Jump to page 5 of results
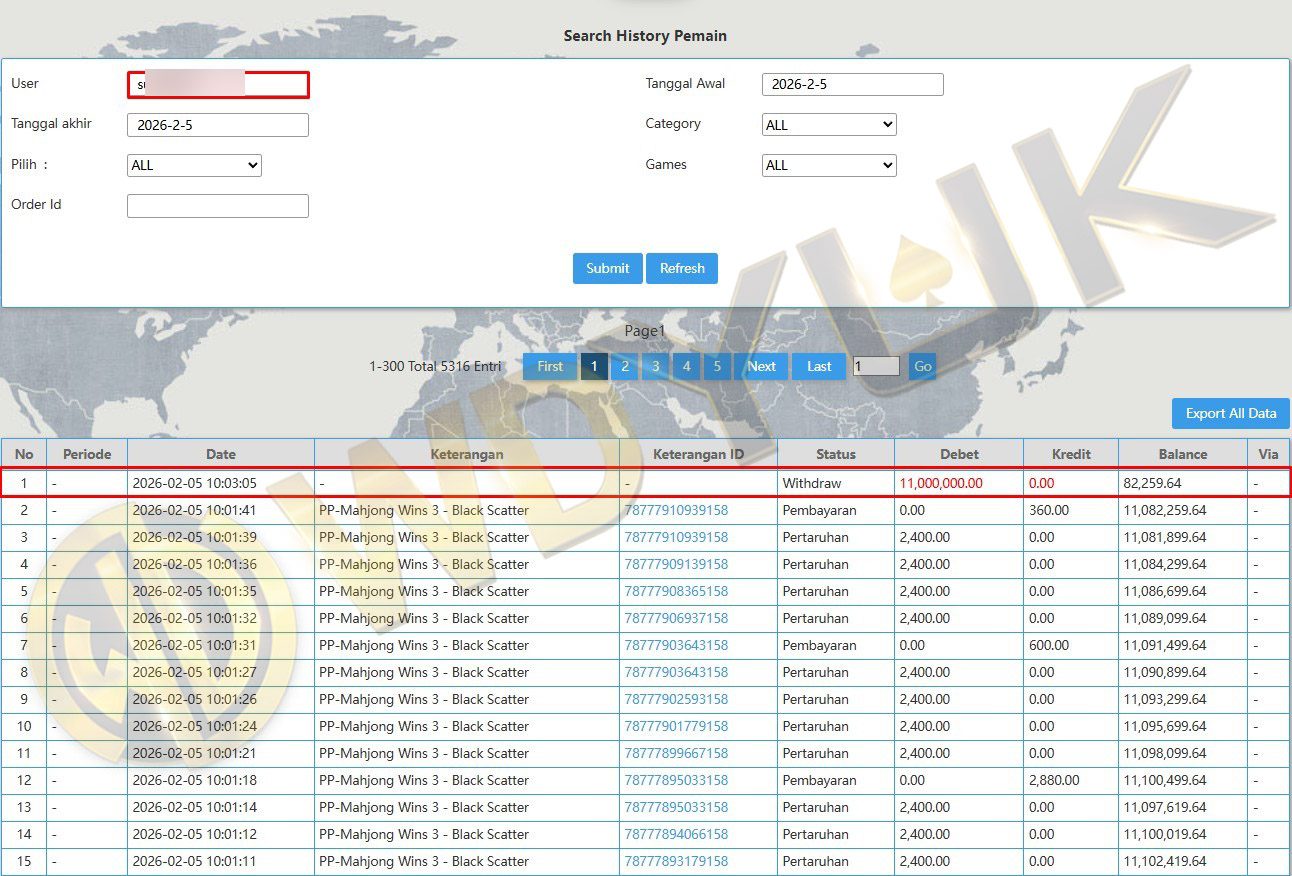 tap(717, 366)
